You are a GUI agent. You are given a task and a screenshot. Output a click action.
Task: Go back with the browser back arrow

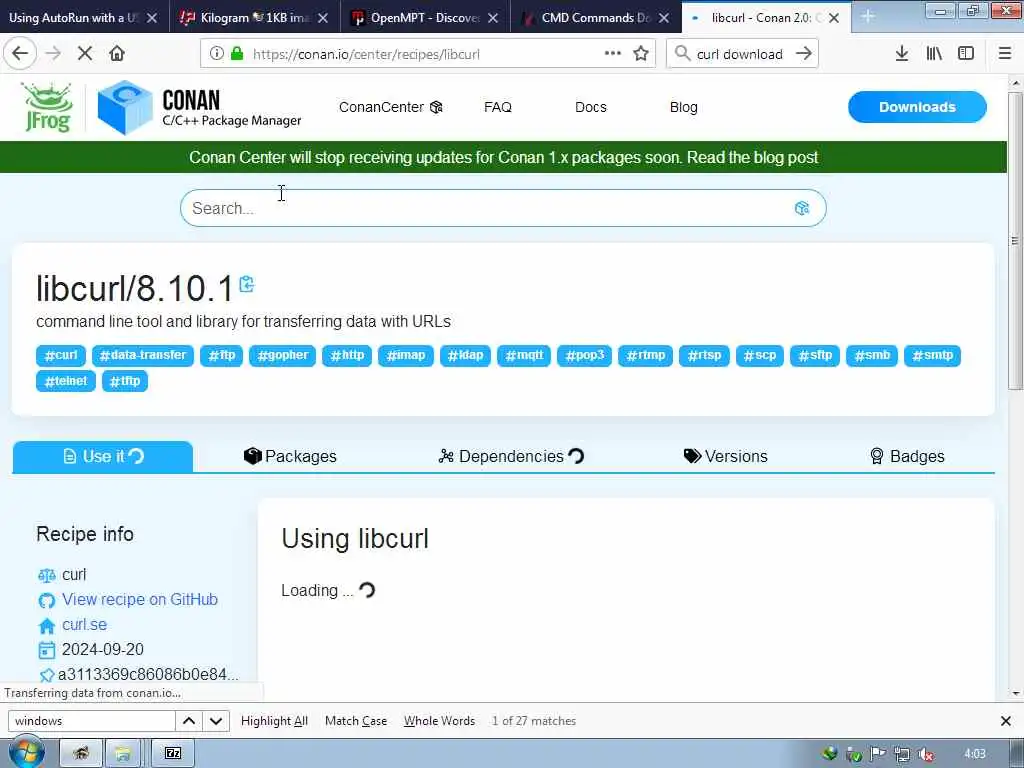pyautogui.click(x=20, y=54)
